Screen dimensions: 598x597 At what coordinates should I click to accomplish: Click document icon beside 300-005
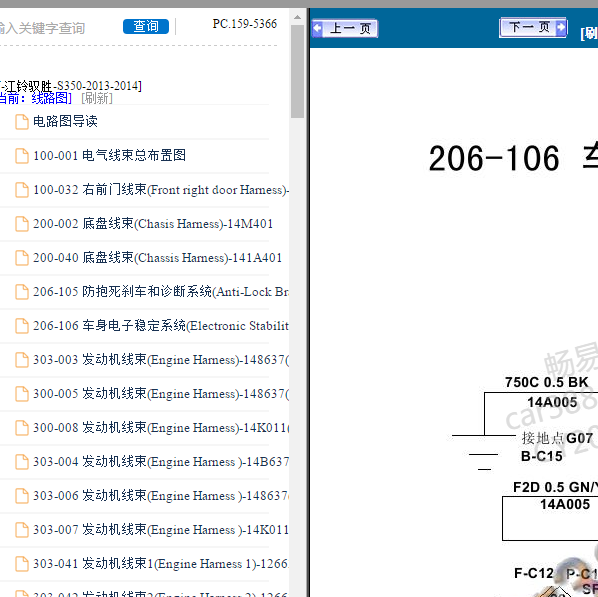coord(22,393)
